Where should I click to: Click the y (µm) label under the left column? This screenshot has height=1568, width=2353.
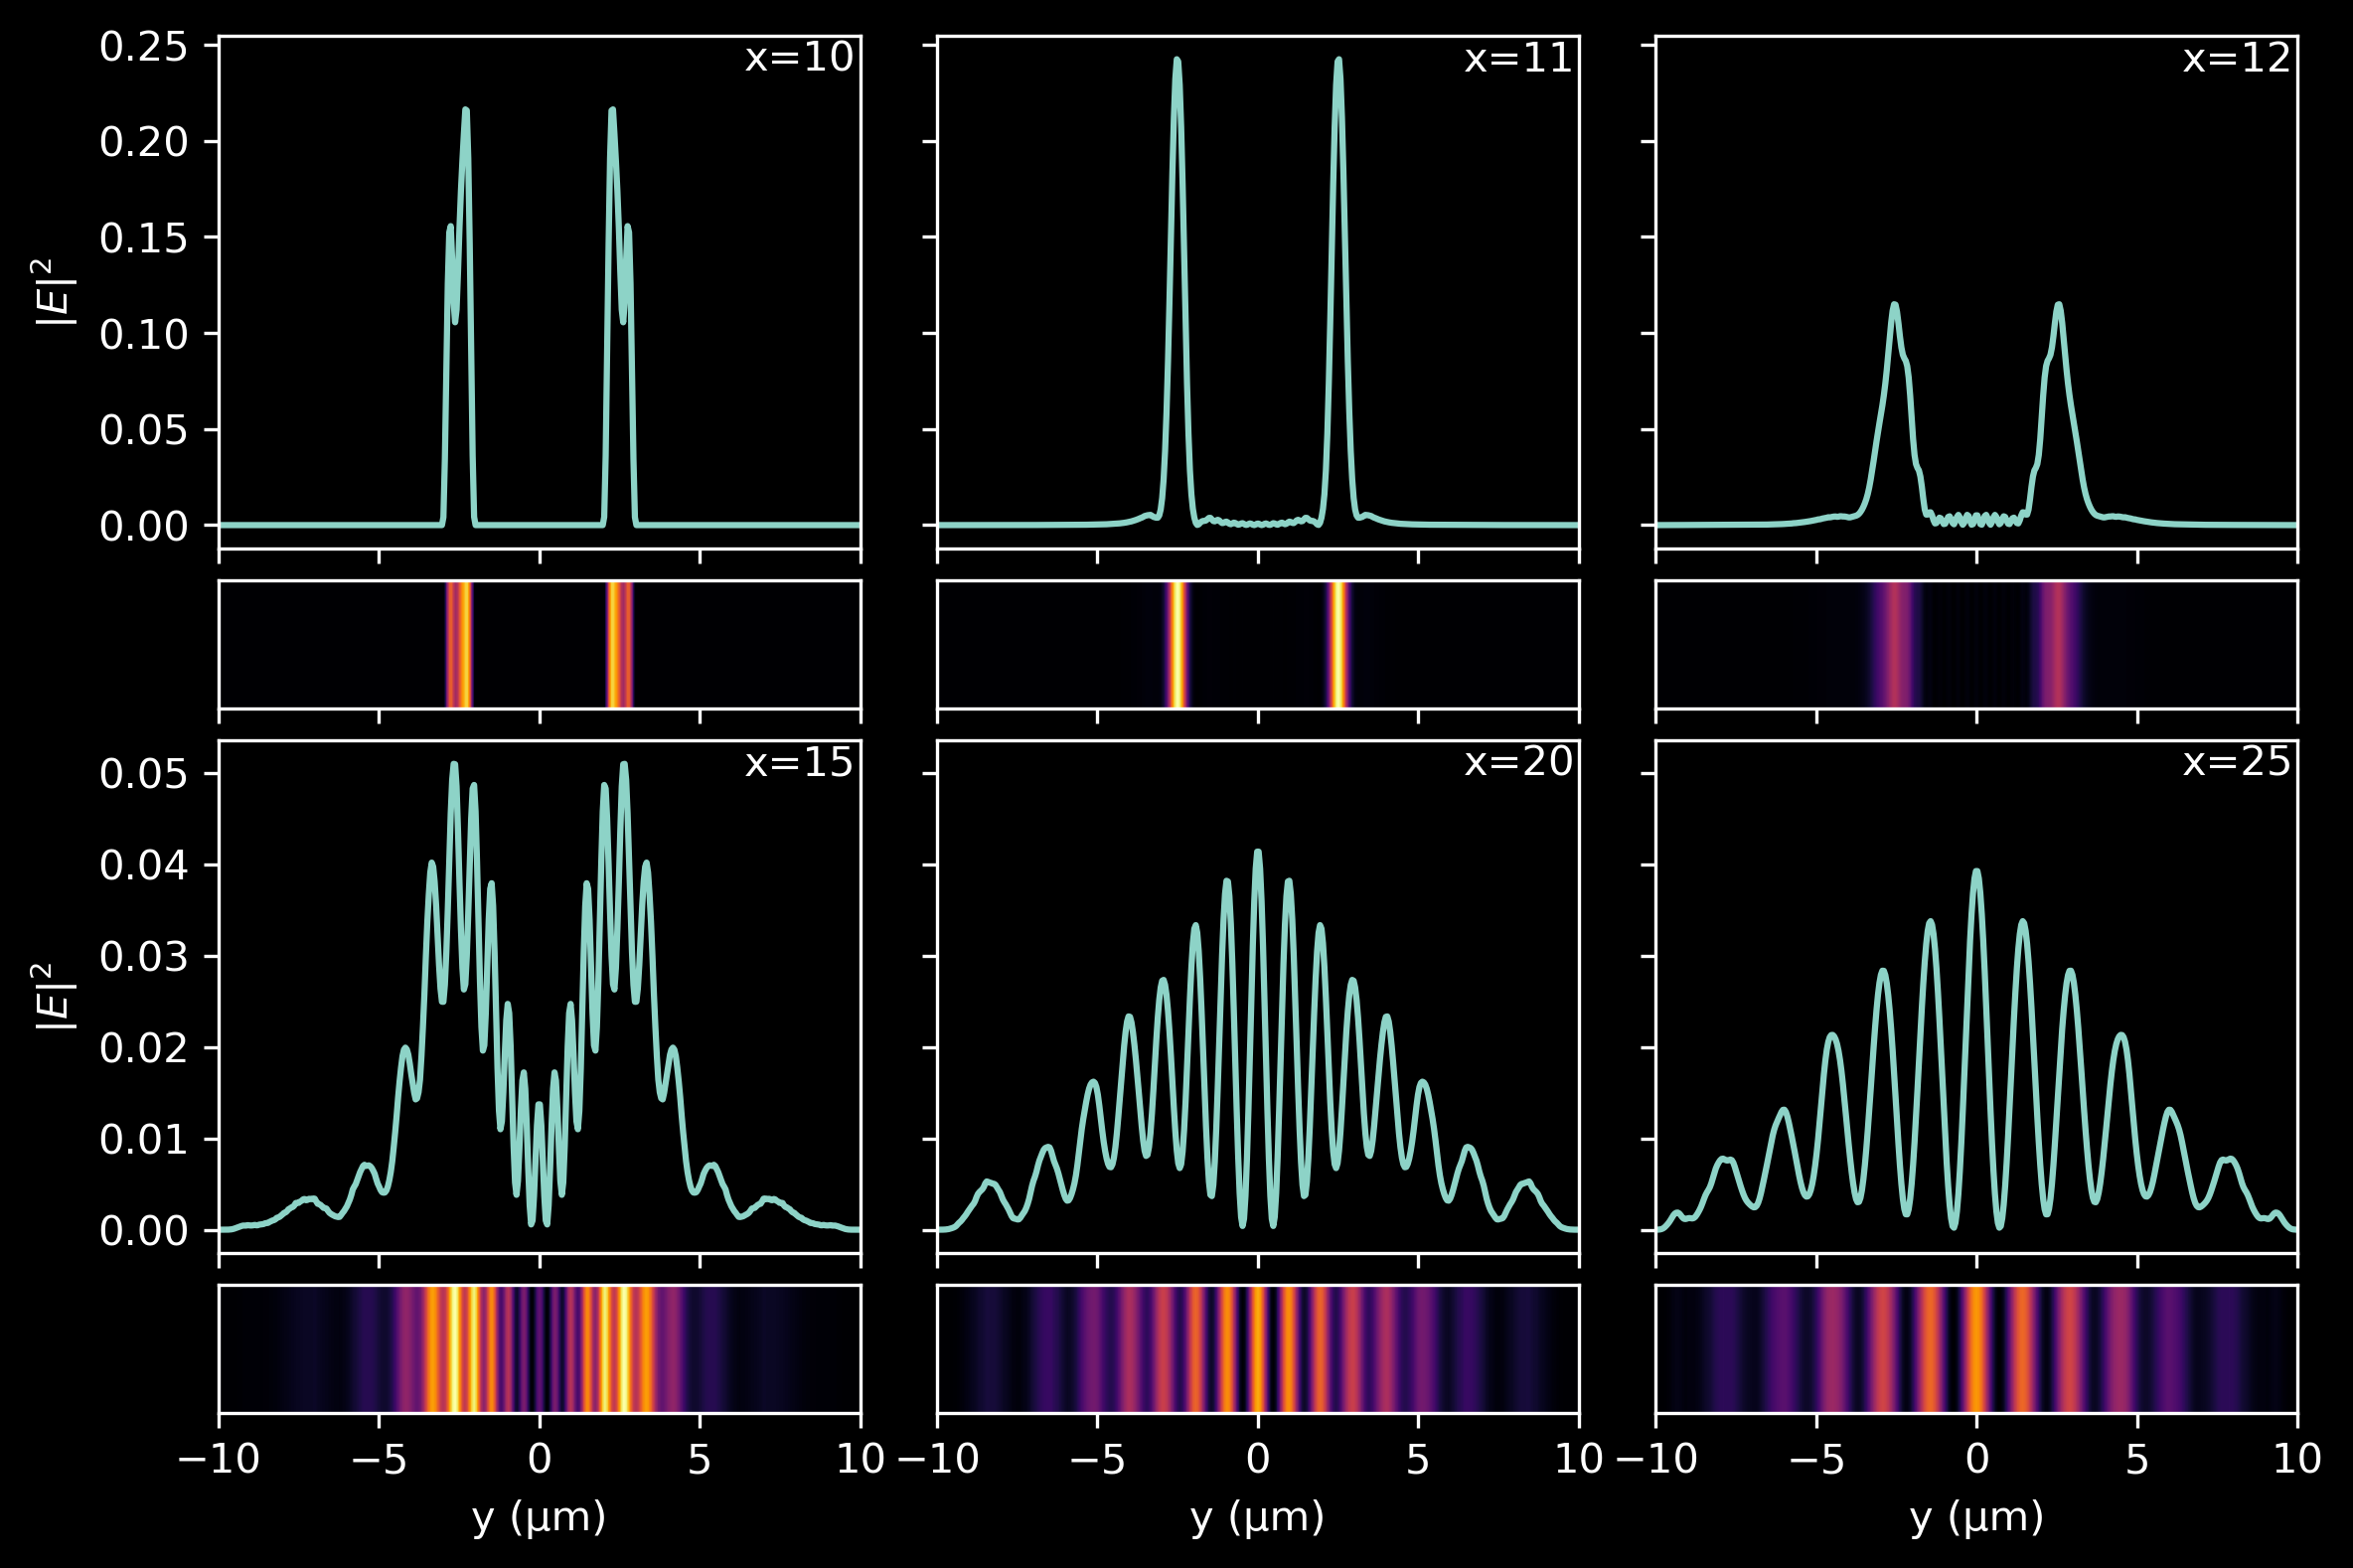point(539,1518)
